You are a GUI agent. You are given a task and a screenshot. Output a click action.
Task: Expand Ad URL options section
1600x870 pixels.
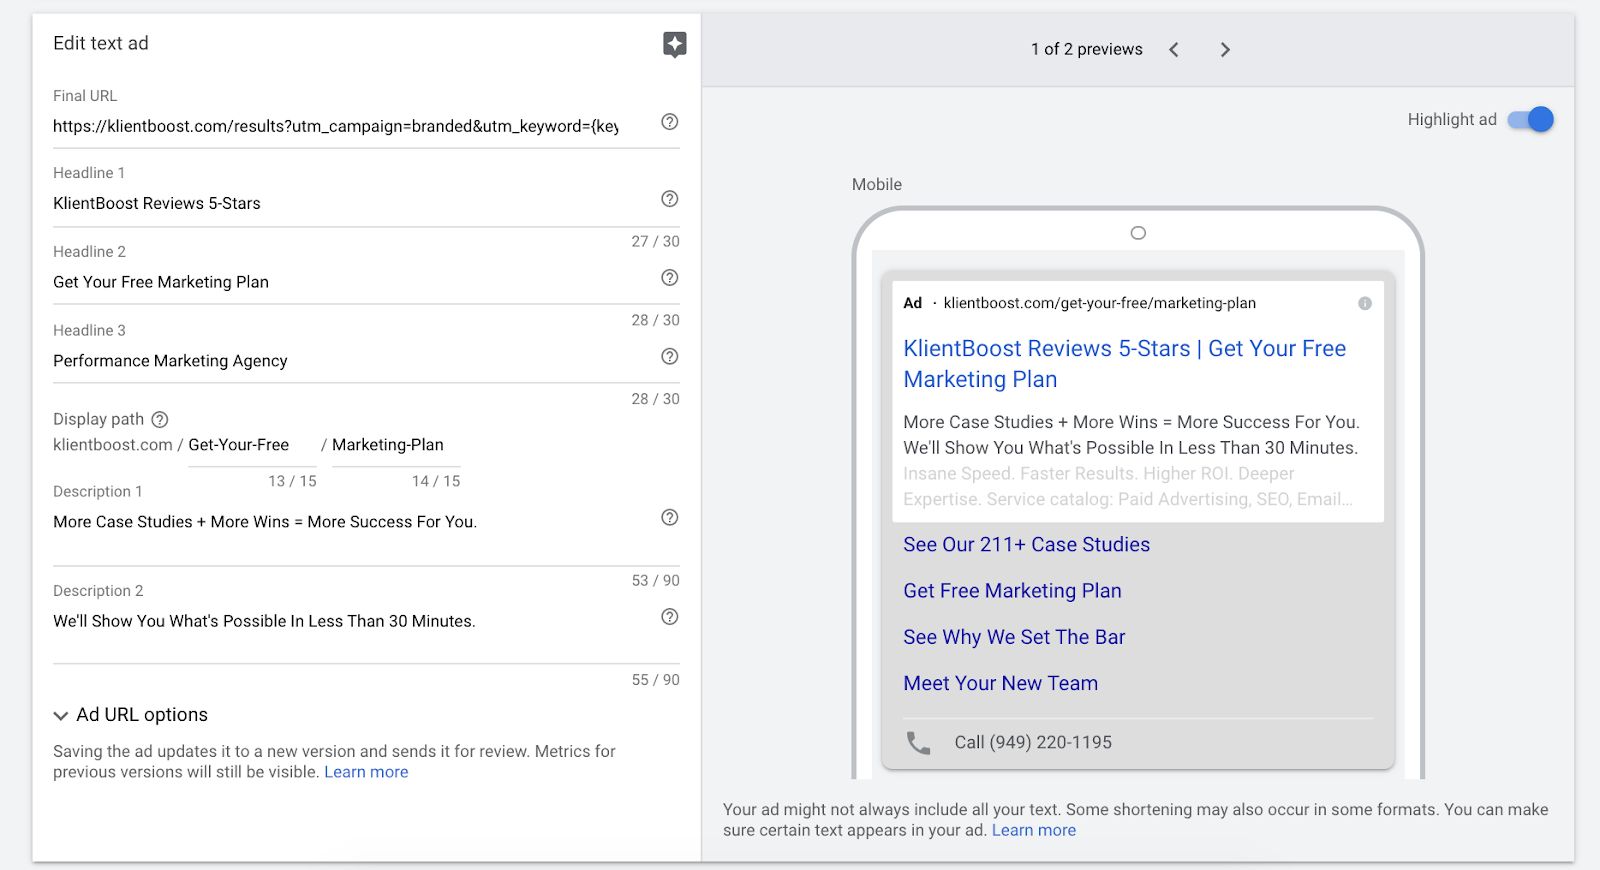(x=130, y=715)
